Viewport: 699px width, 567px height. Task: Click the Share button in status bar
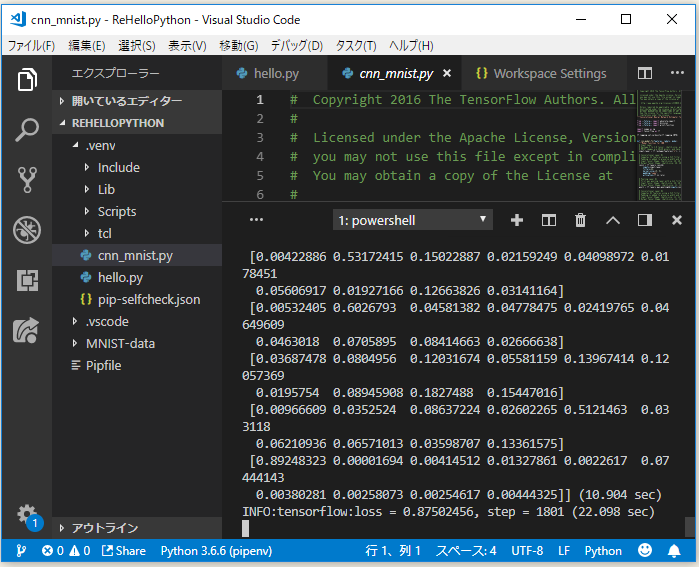(x=123, y=551)
